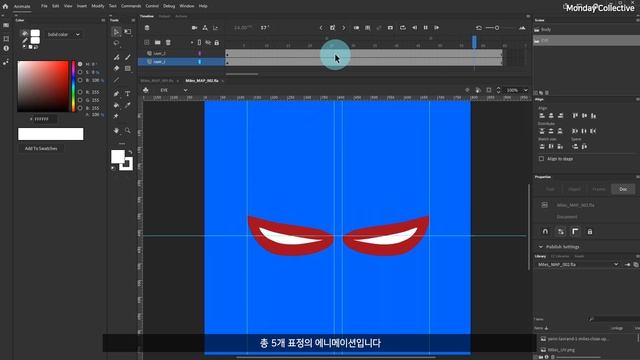
Task: Switch to the Doc properties tab
Action: (x=623, y=189)
